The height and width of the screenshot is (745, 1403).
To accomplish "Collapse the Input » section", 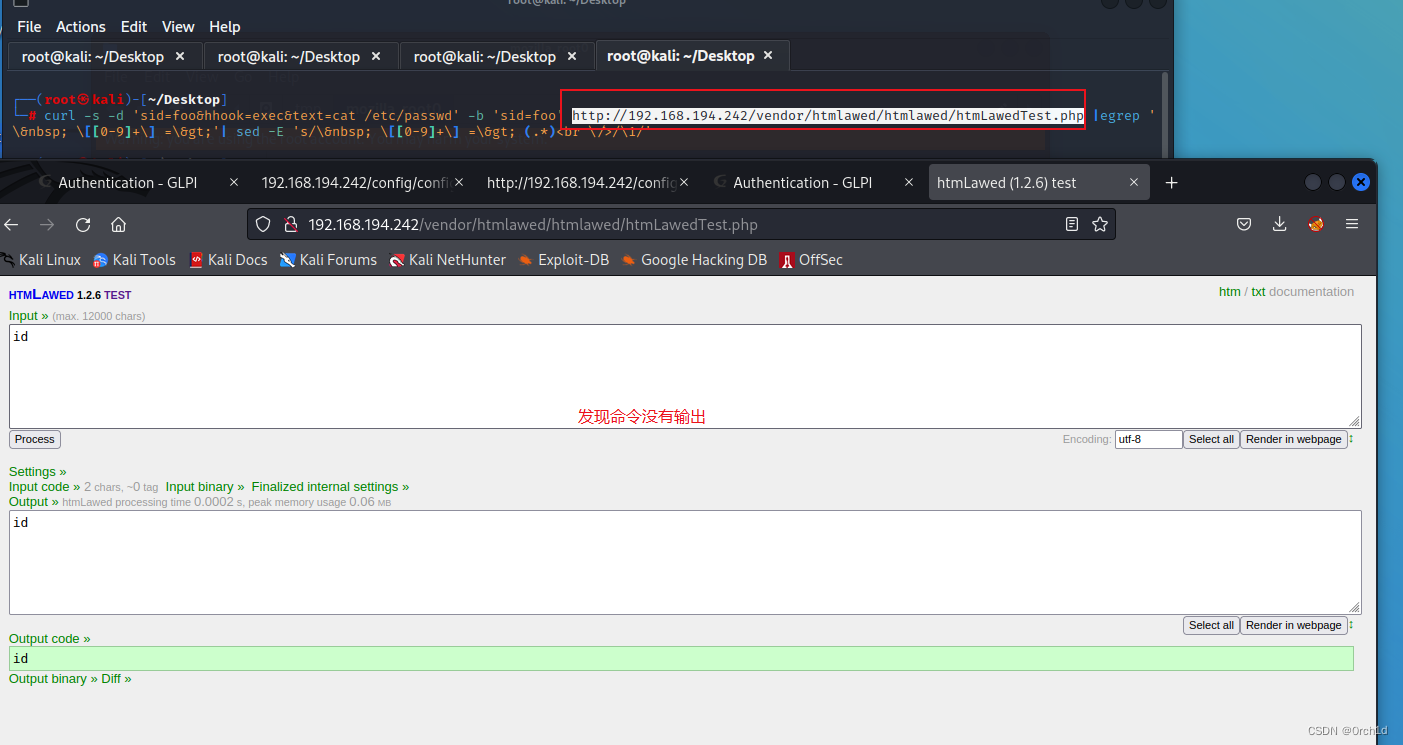I will 29,316.
